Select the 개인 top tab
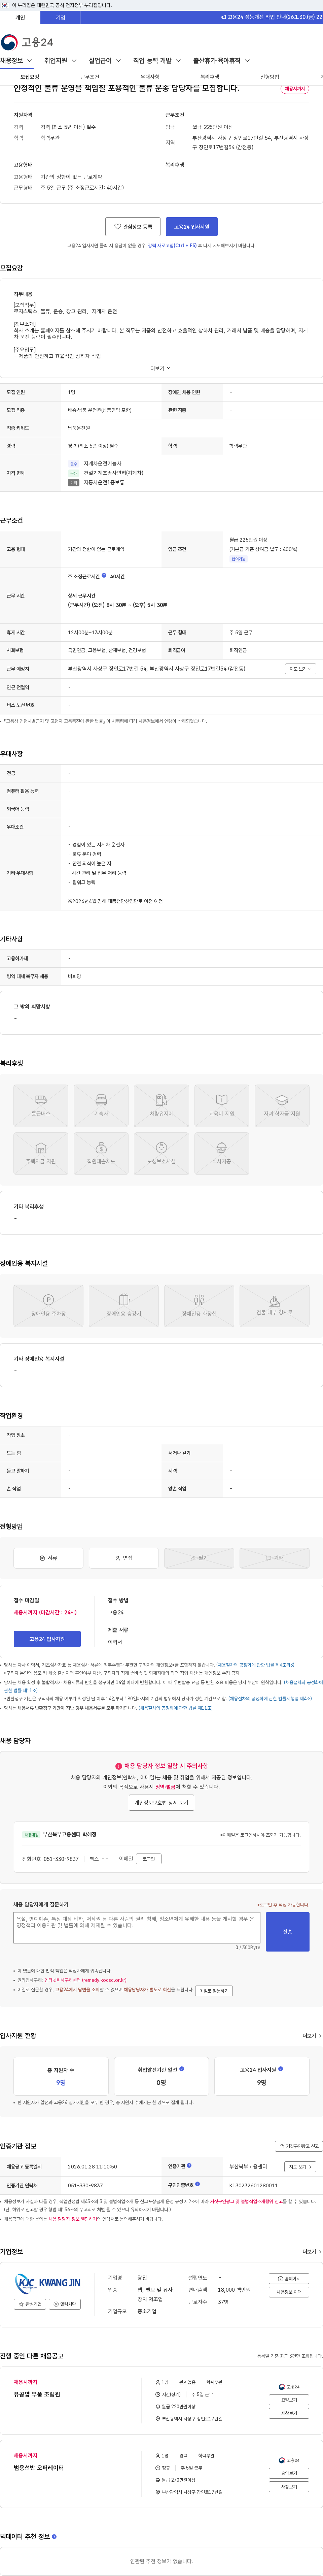Screen dimensions: 323x2576 click(x=20, y=17)
